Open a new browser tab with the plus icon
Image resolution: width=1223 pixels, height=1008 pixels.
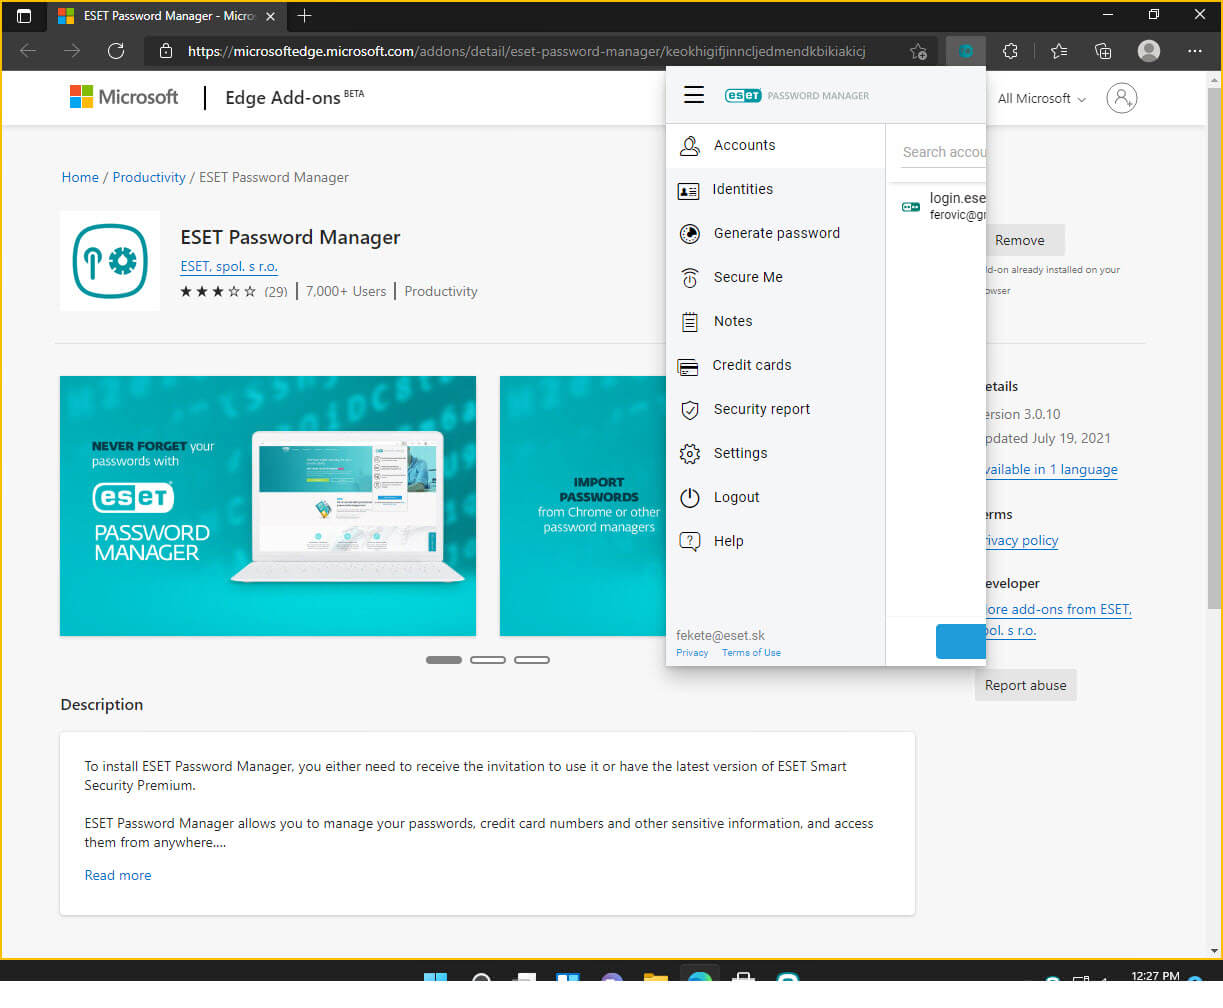[x=305, y=16]
